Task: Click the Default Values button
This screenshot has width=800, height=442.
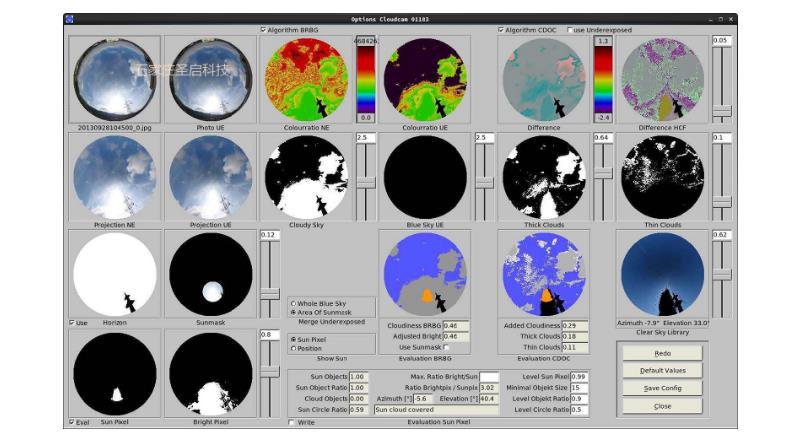Action: pyautogui.click(x=662, y=371)
